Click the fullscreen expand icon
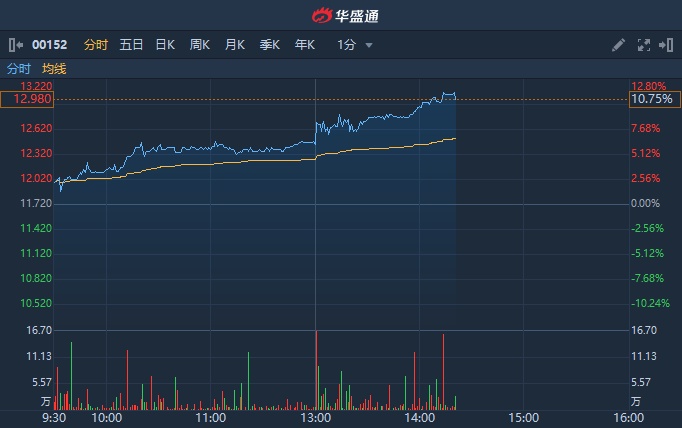 coord(643,45)
